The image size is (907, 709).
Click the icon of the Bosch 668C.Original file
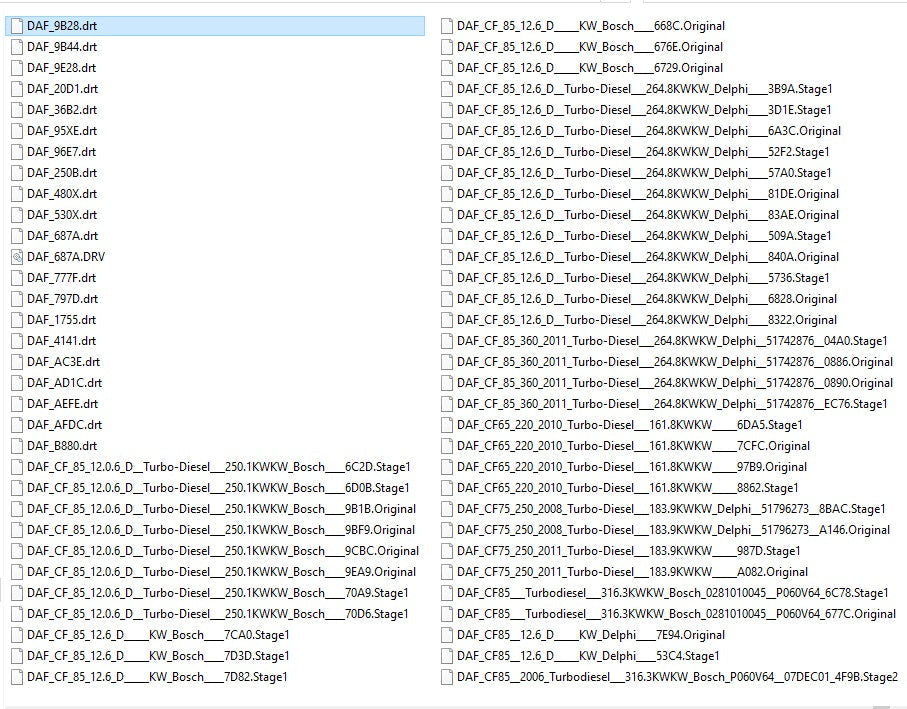(x=446, y=26)
